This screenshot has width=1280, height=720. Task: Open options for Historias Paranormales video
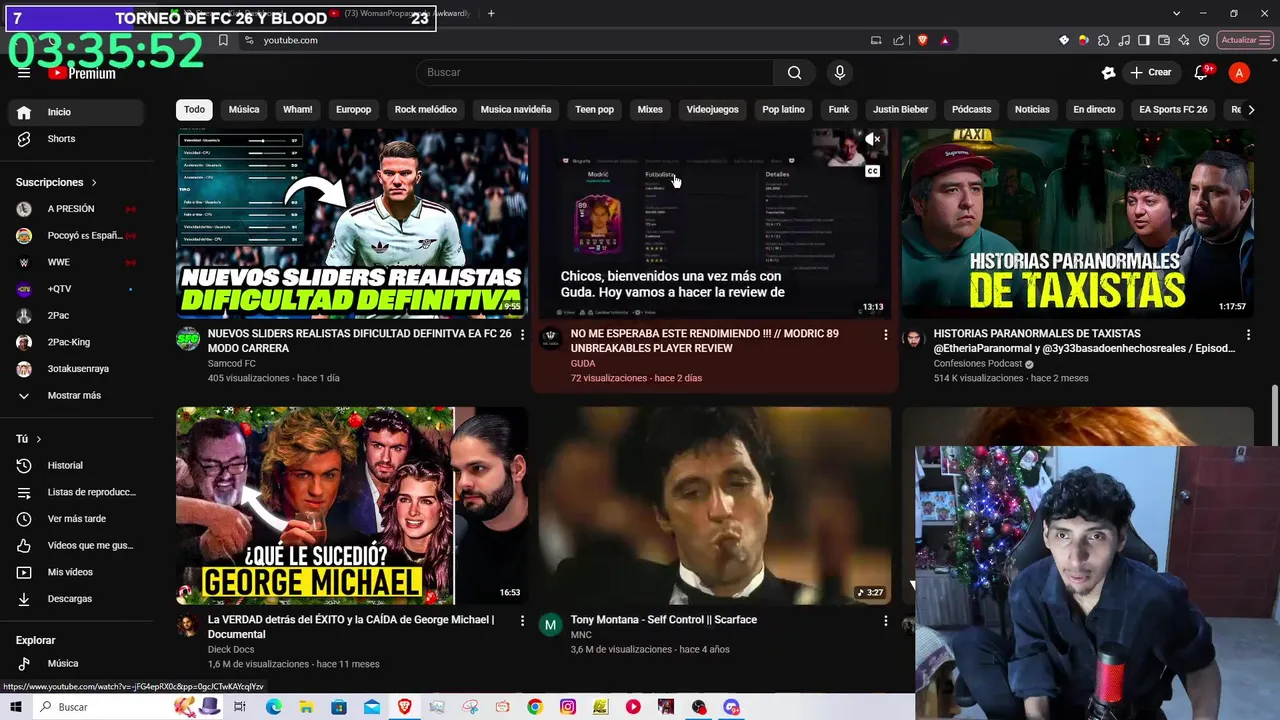coord(1248,334)
